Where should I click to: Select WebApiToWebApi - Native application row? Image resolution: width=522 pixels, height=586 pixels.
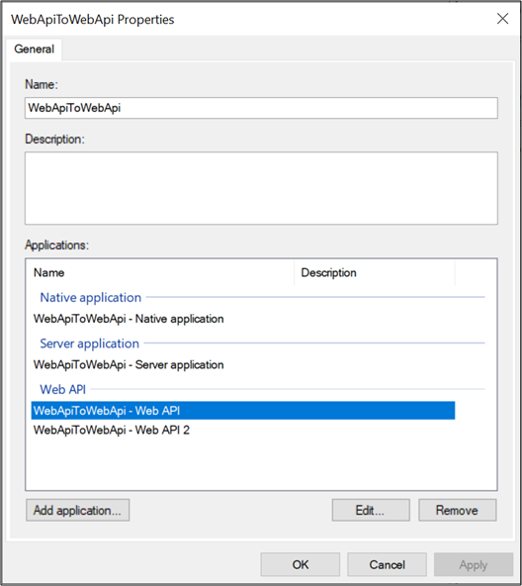click(x=243, y=319)
